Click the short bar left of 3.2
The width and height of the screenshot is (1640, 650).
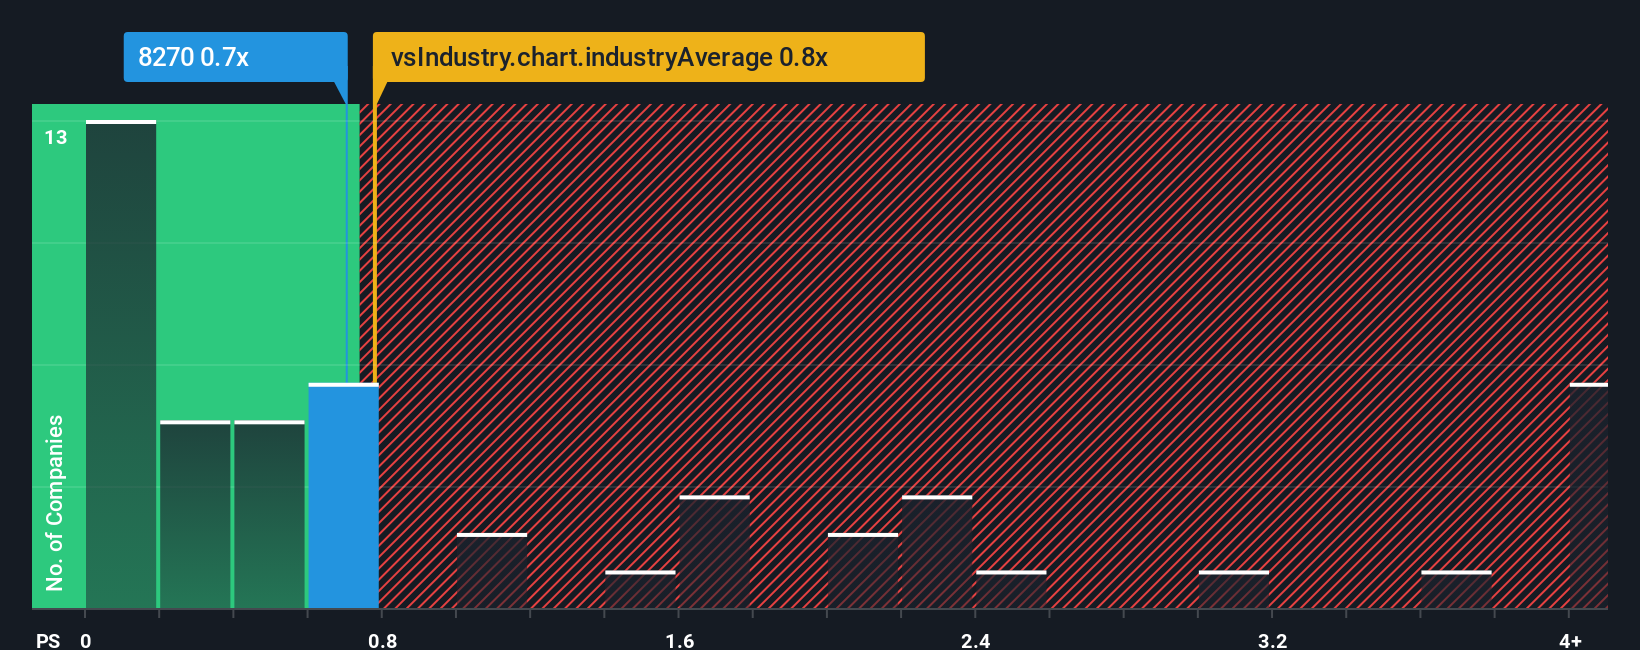pyautogui.click(x=1234, y=590)
